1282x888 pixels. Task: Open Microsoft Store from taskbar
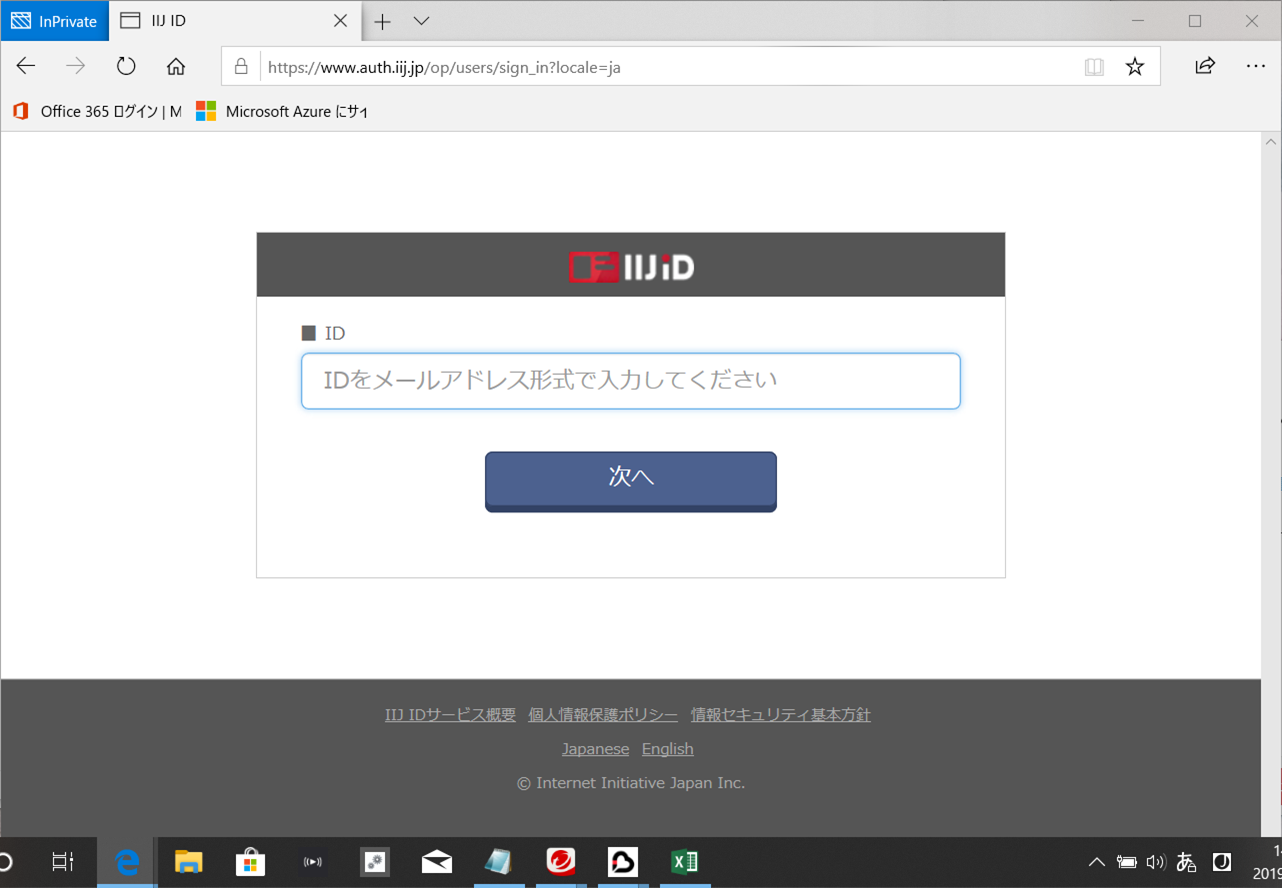pos(250,862)
